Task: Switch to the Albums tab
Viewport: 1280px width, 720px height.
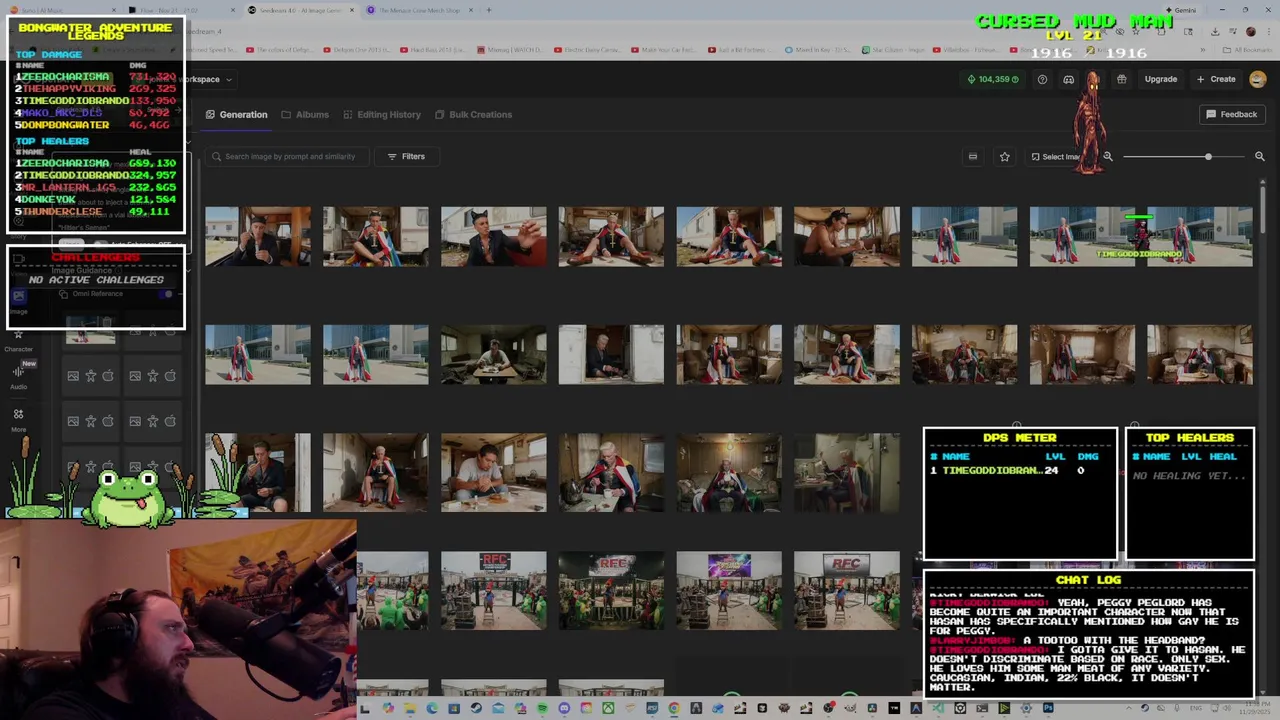Action: [305, 115]
